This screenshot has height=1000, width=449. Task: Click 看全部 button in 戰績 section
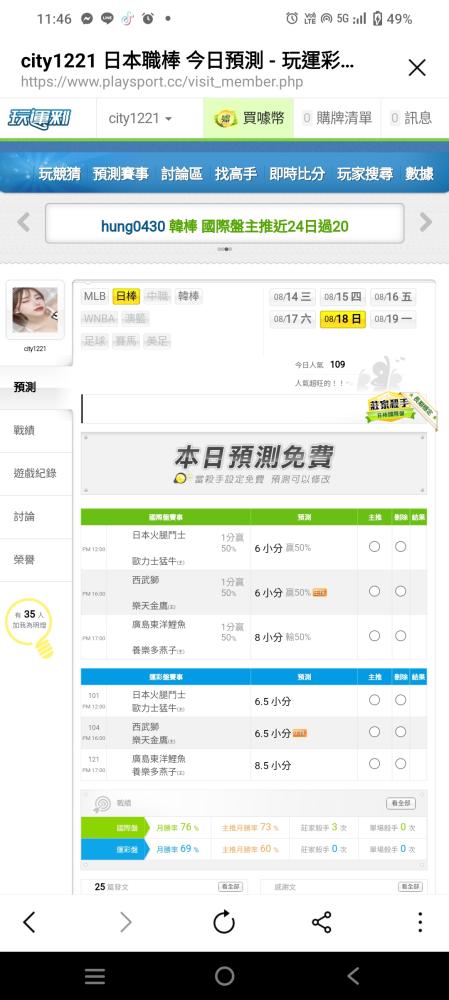[x=401, y=803]
